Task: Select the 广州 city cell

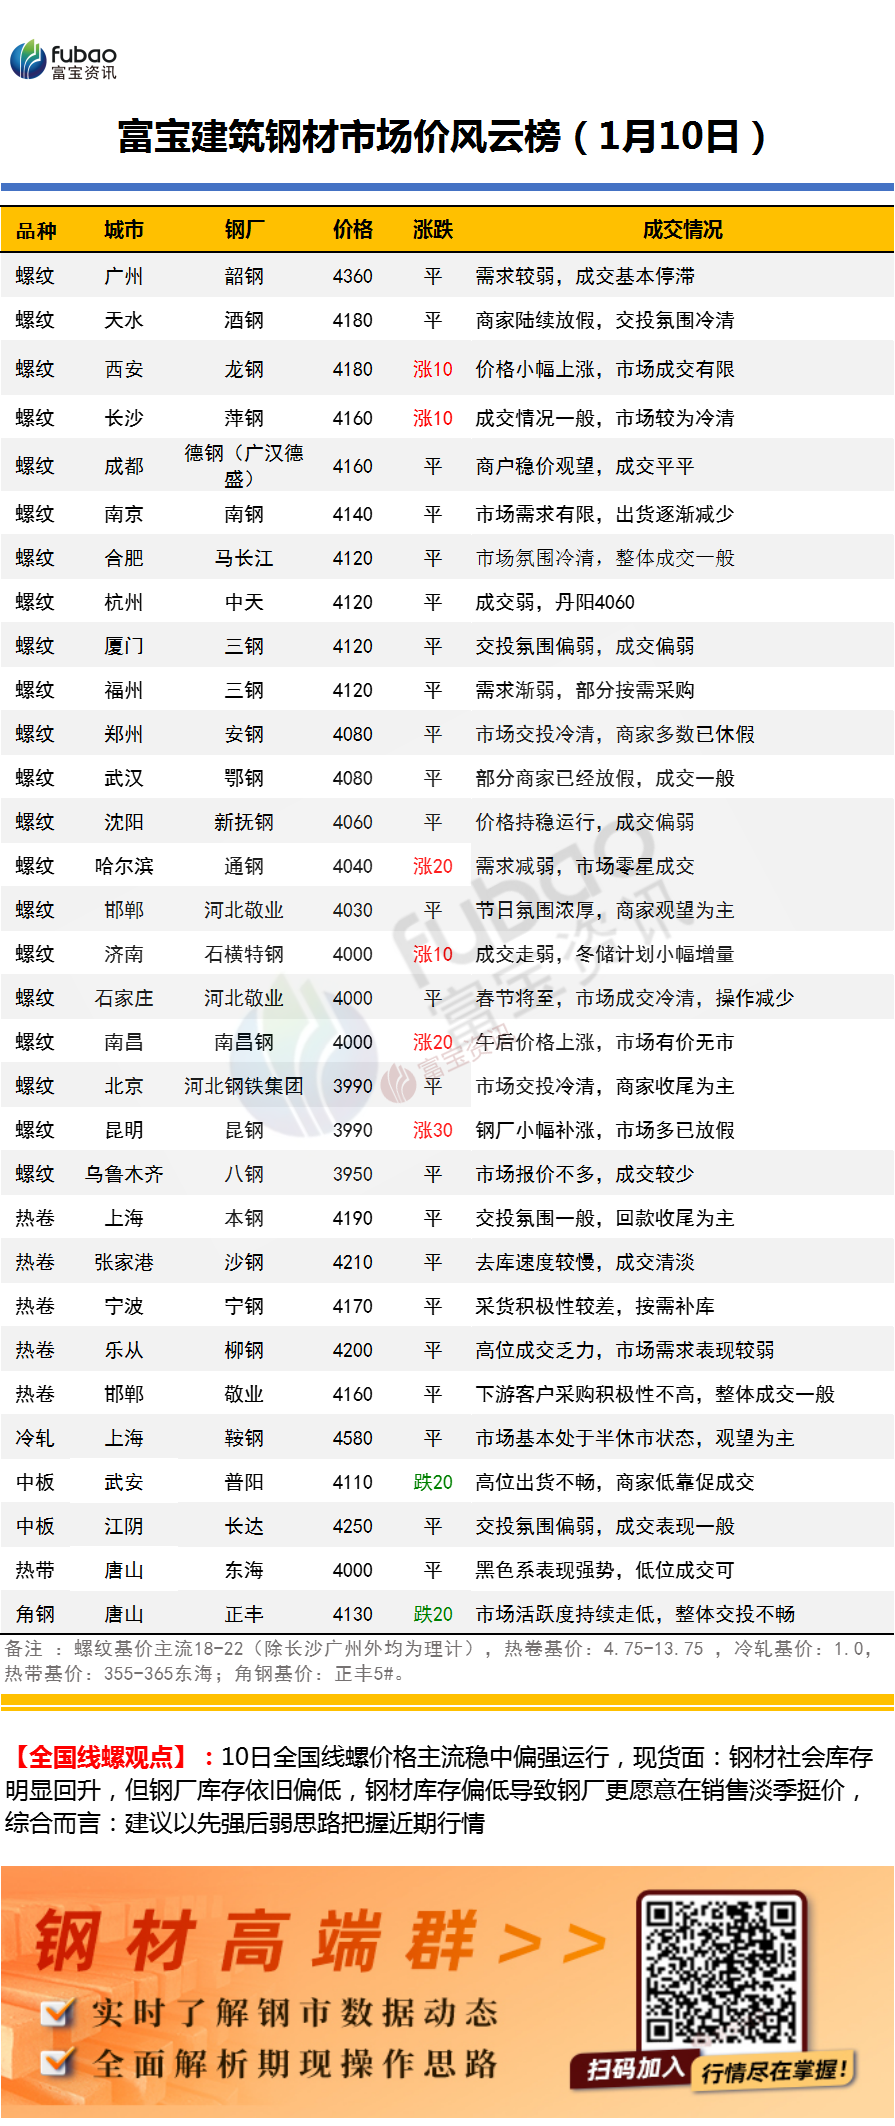Action: click(124, 276)
